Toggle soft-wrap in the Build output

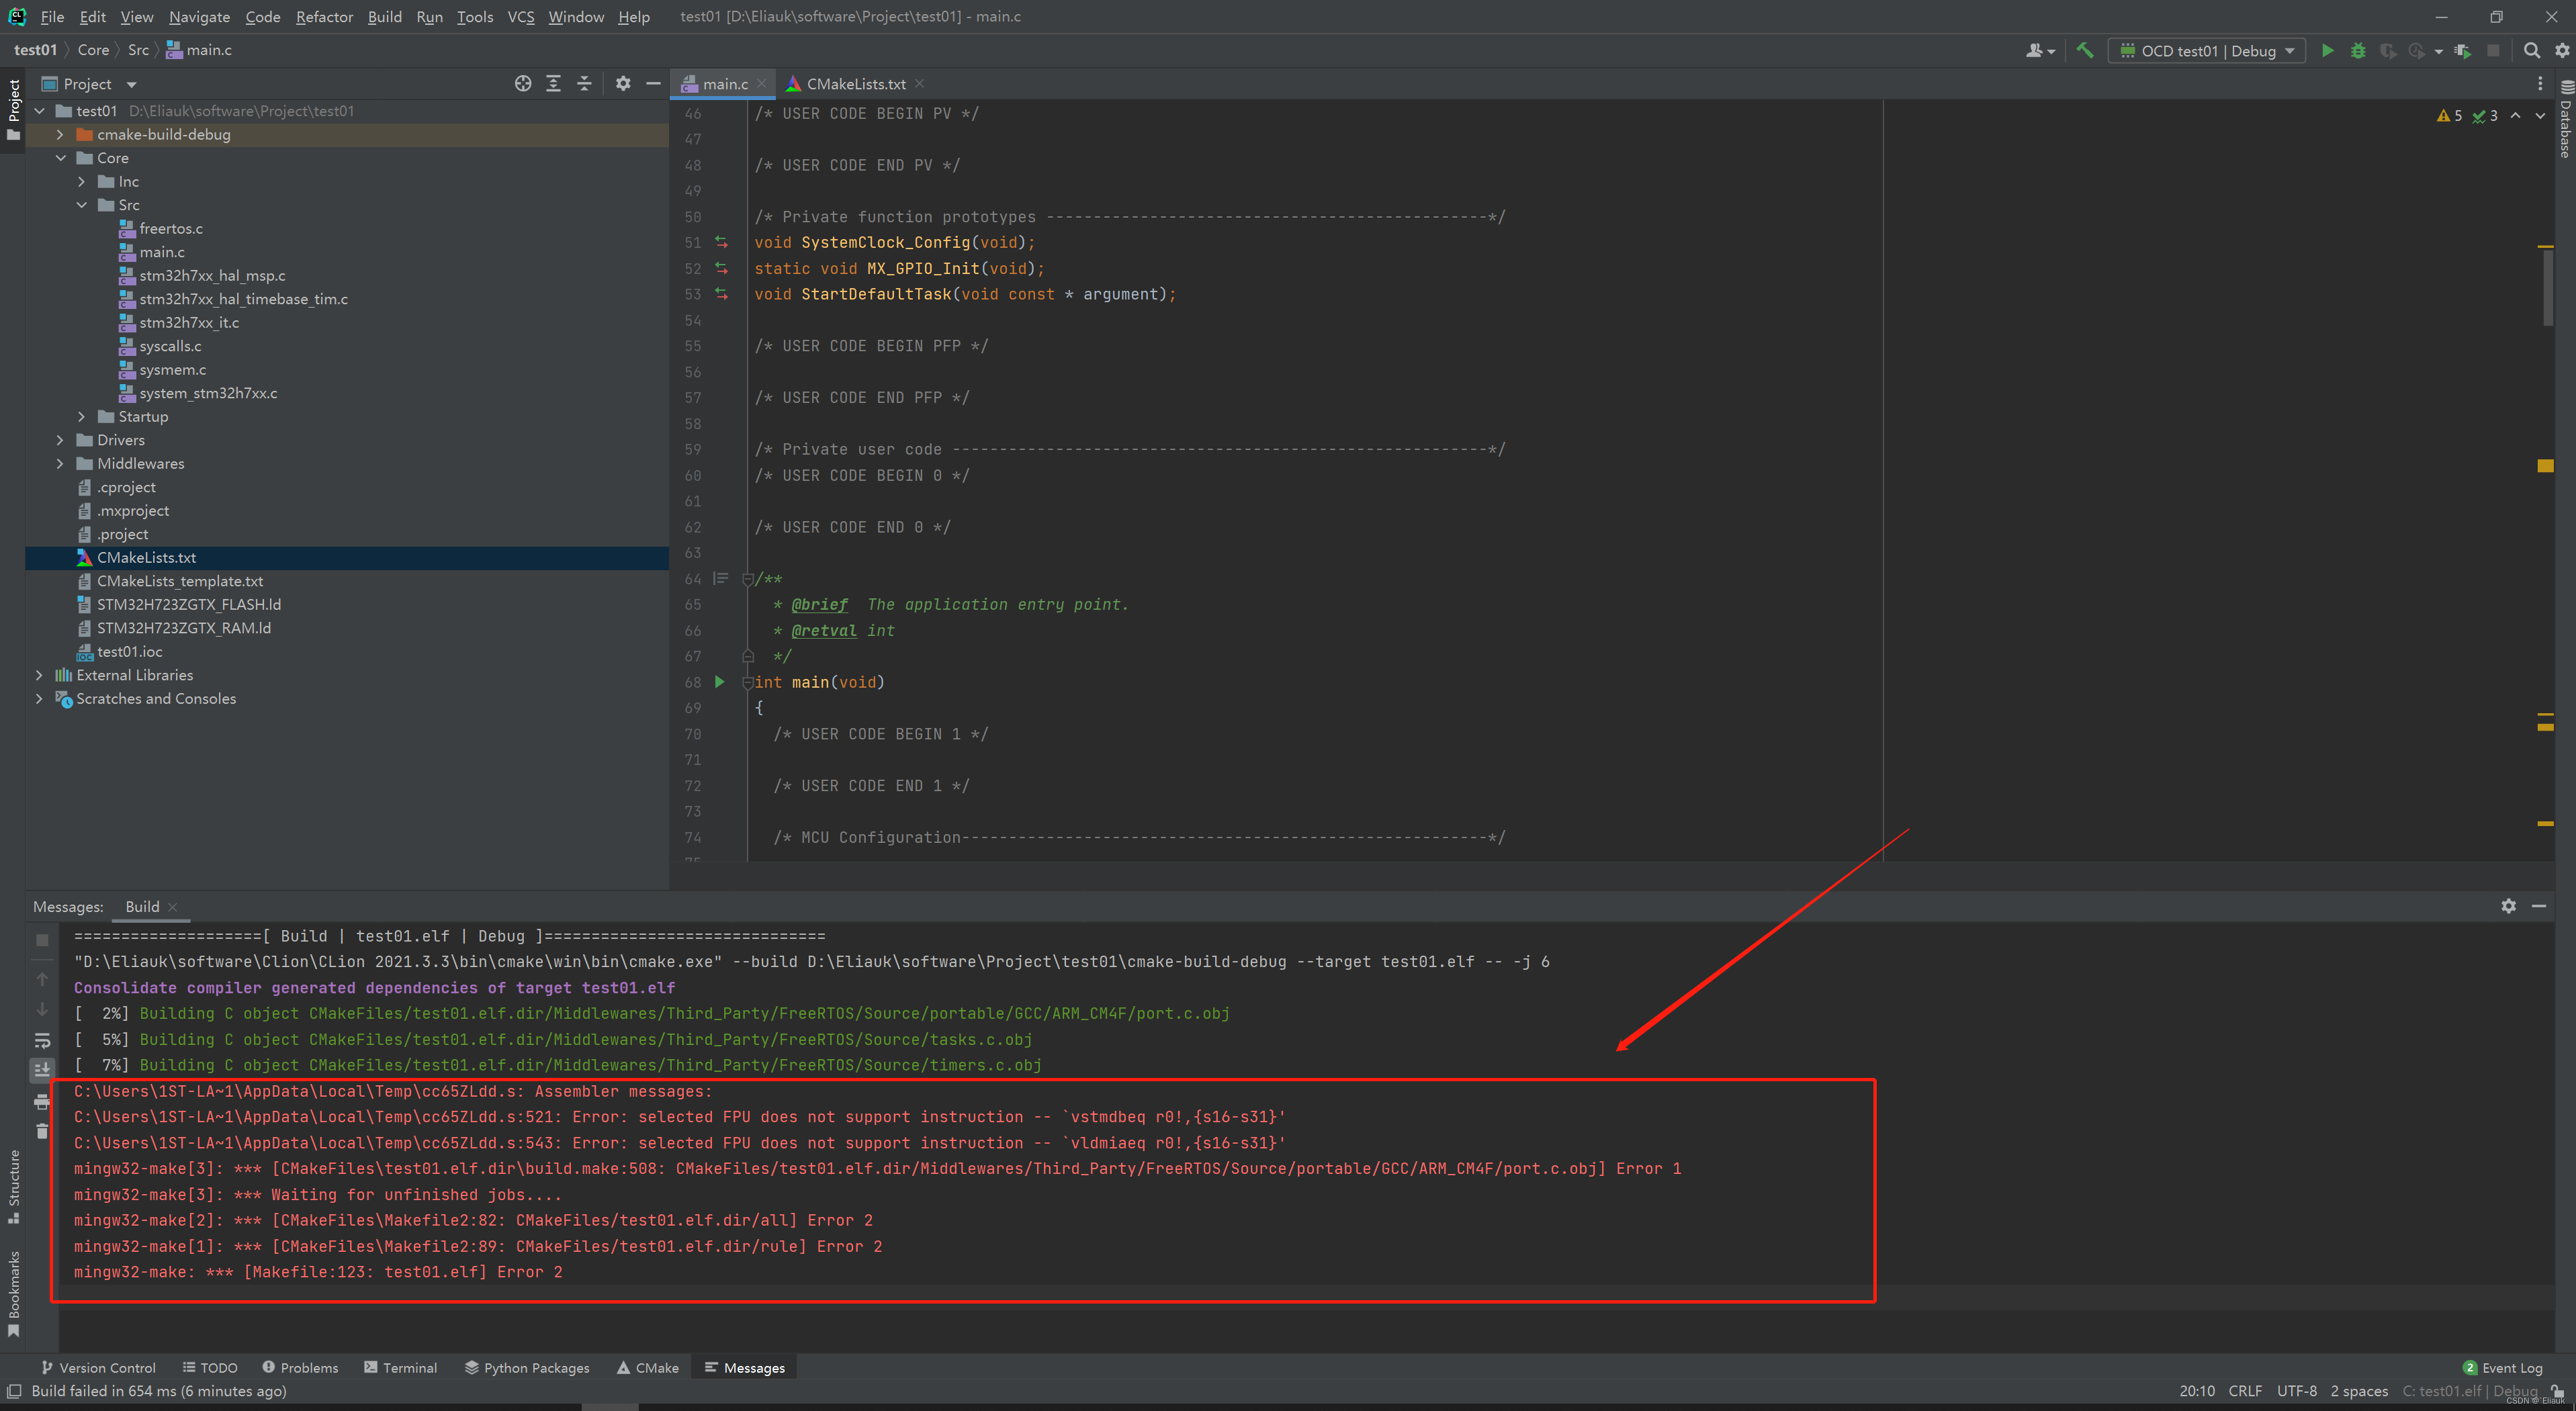42,1041
